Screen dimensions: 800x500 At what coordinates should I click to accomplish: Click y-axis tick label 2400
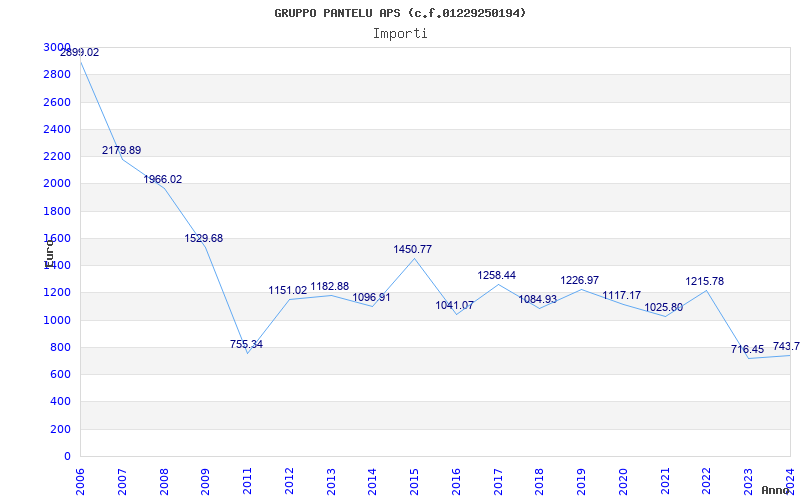click(57, 129)
